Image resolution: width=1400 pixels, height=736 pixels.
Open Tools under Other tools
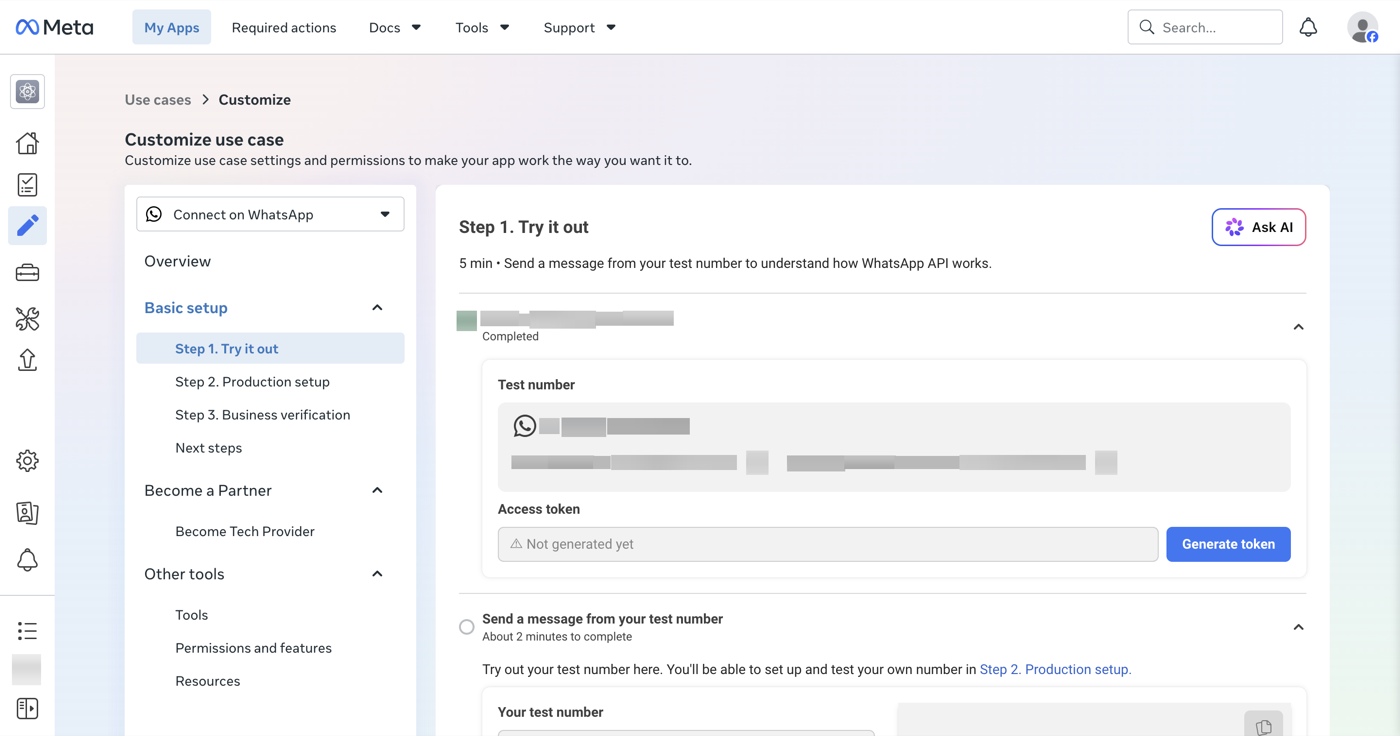pos(191,615)
